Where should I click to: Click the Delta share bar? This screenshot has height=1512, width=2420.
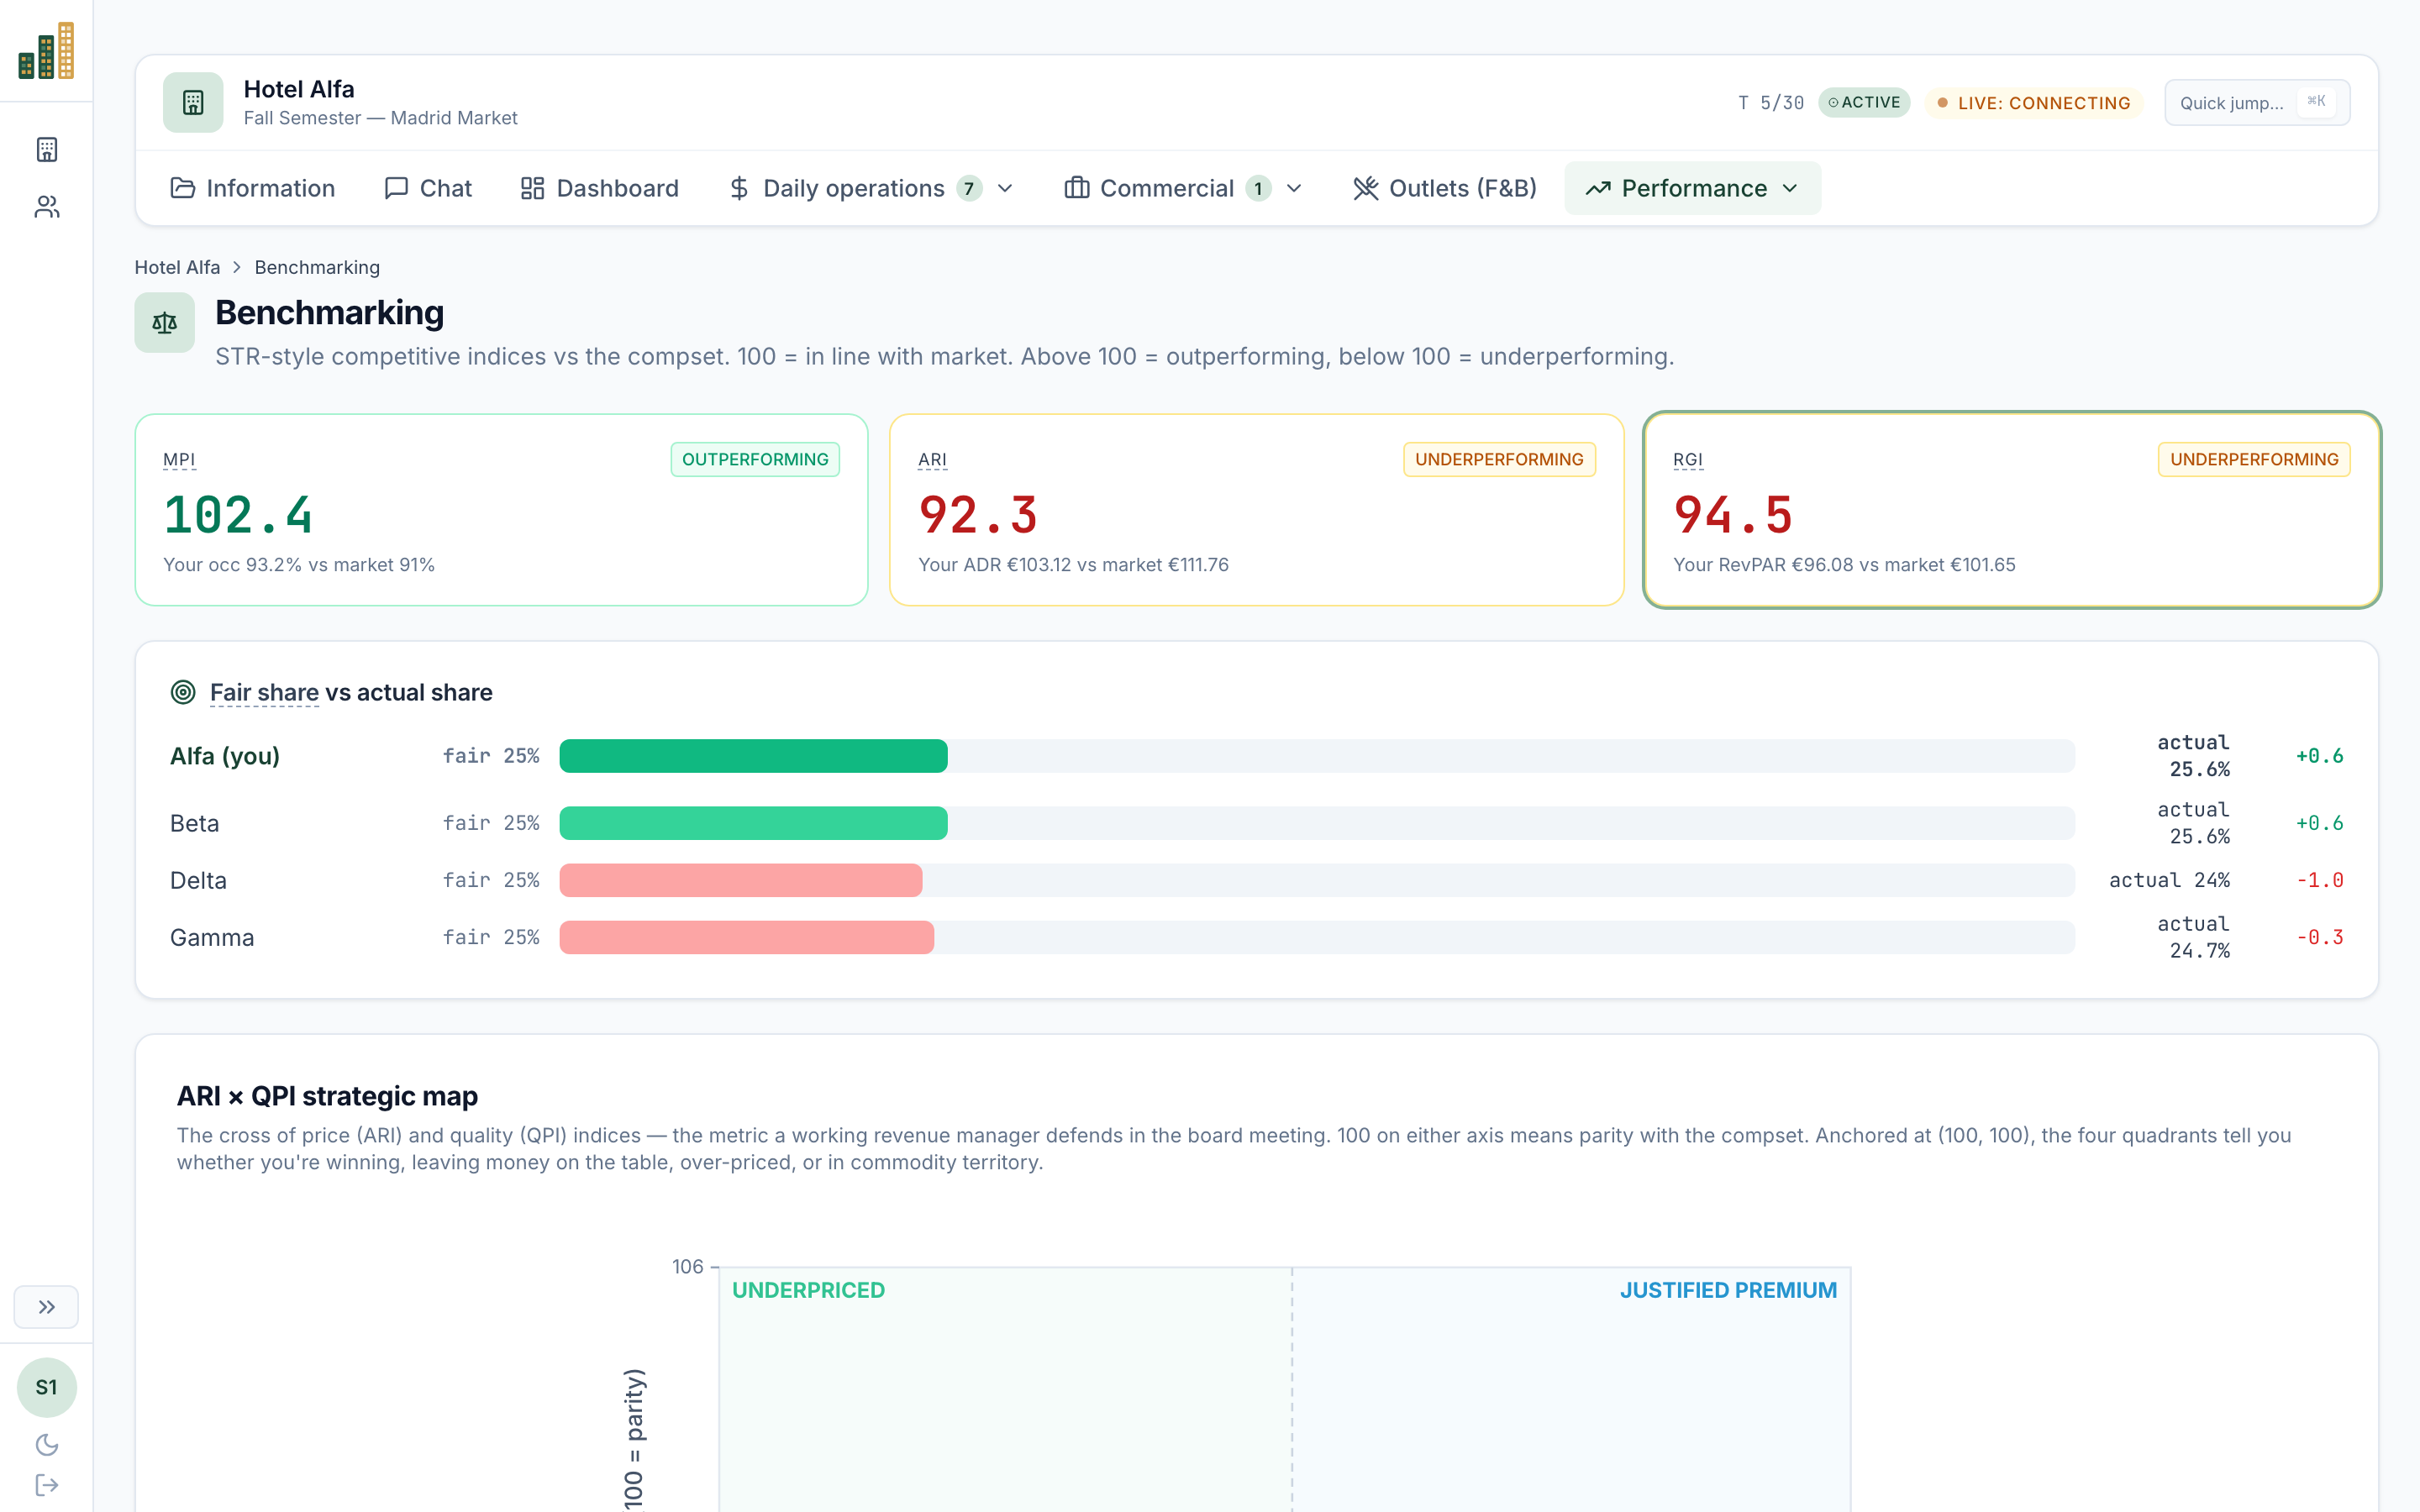[x=1317, y=880]
